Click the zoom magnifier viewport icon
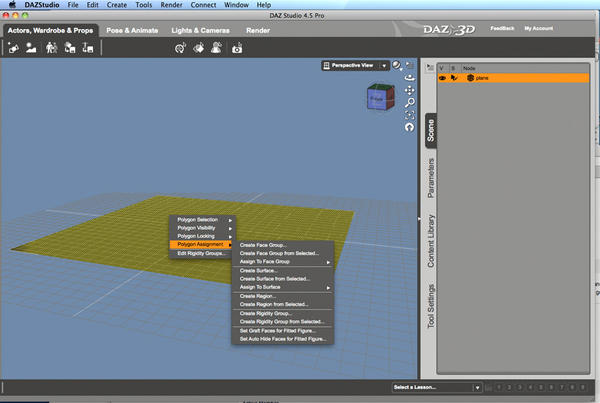The height and width of the screenshot is (403, 600). pos(410,102)
